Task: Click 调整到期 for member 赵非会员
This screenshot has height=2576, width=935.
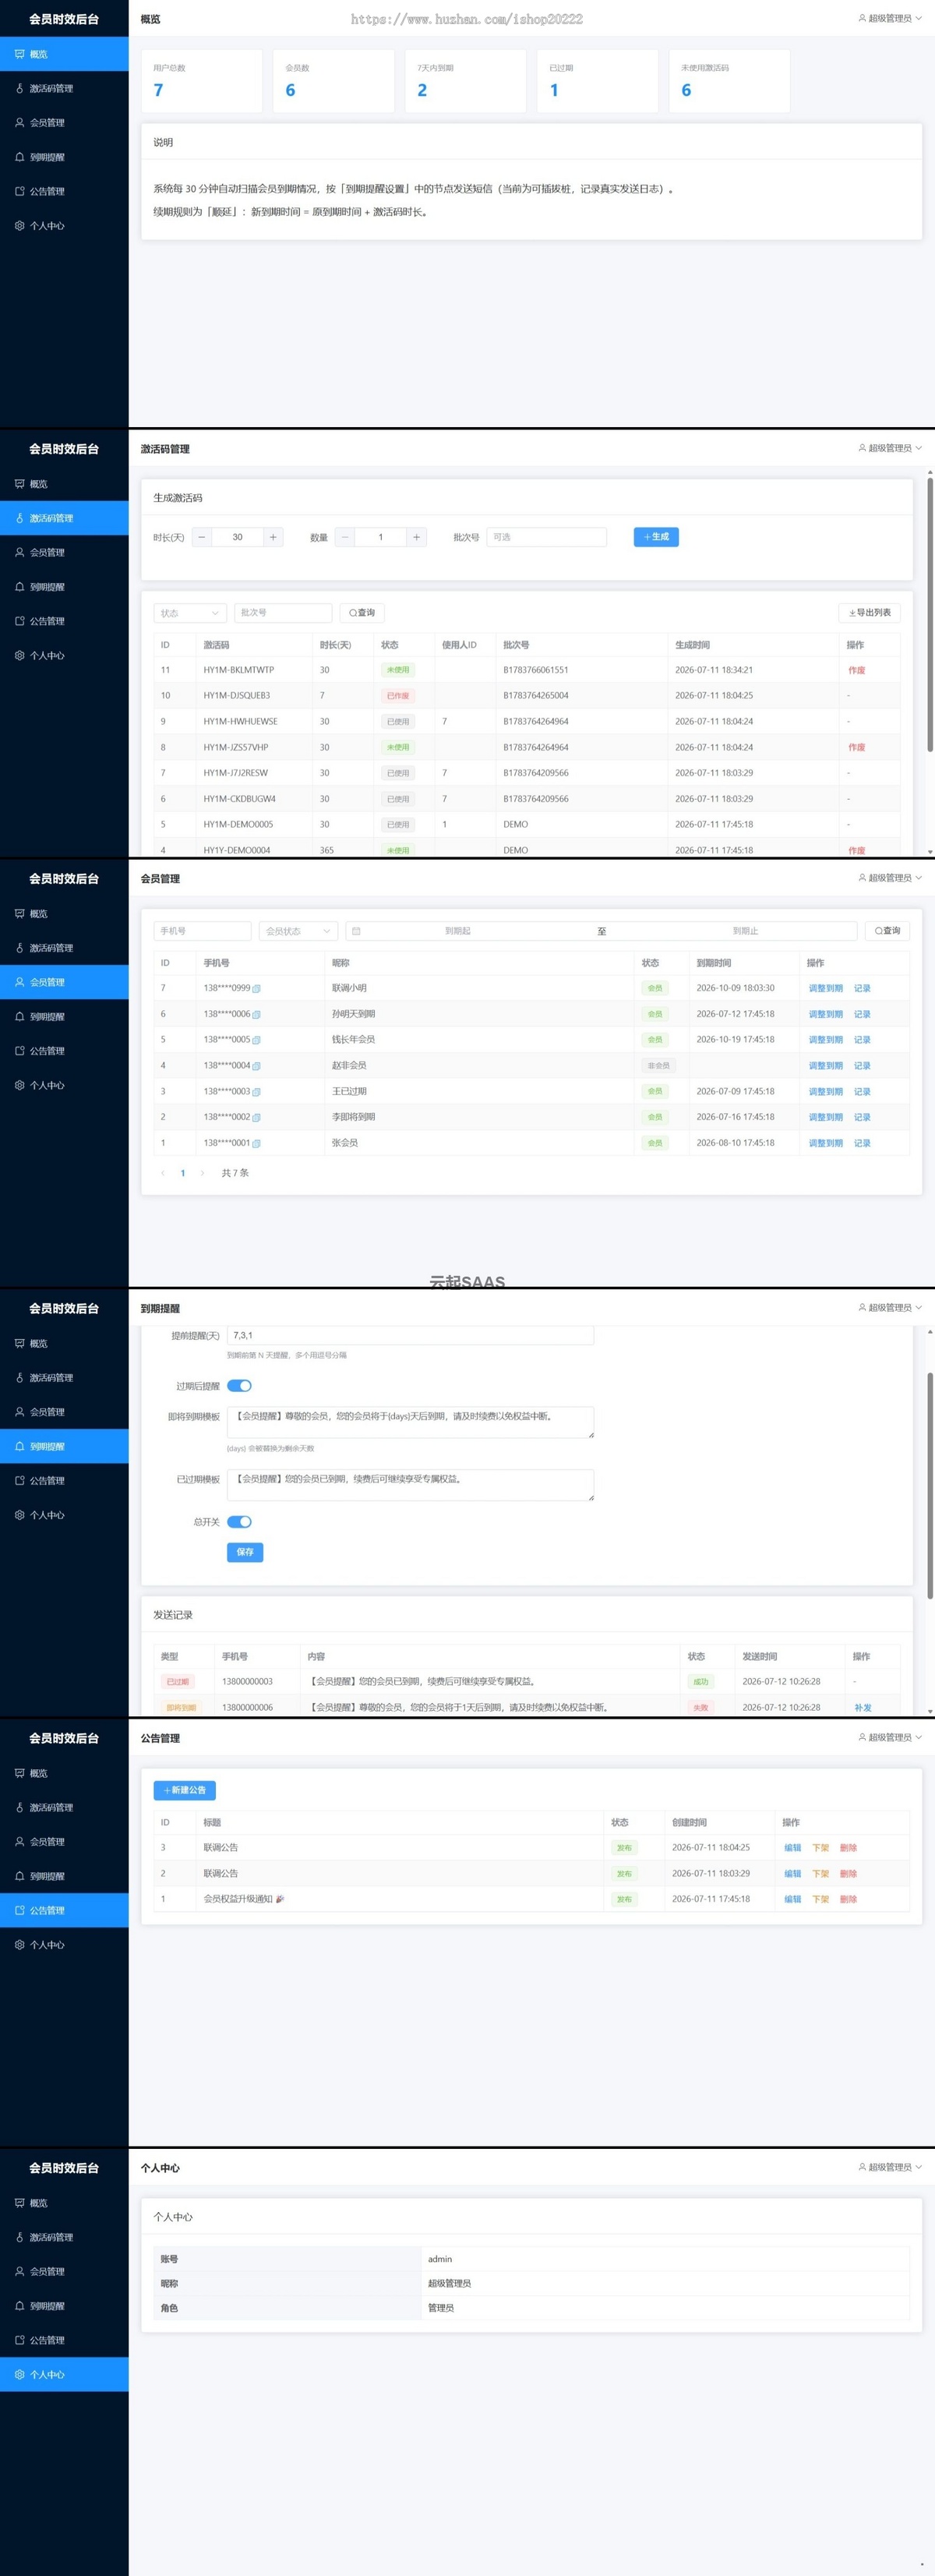Action: coord(826,1066)
